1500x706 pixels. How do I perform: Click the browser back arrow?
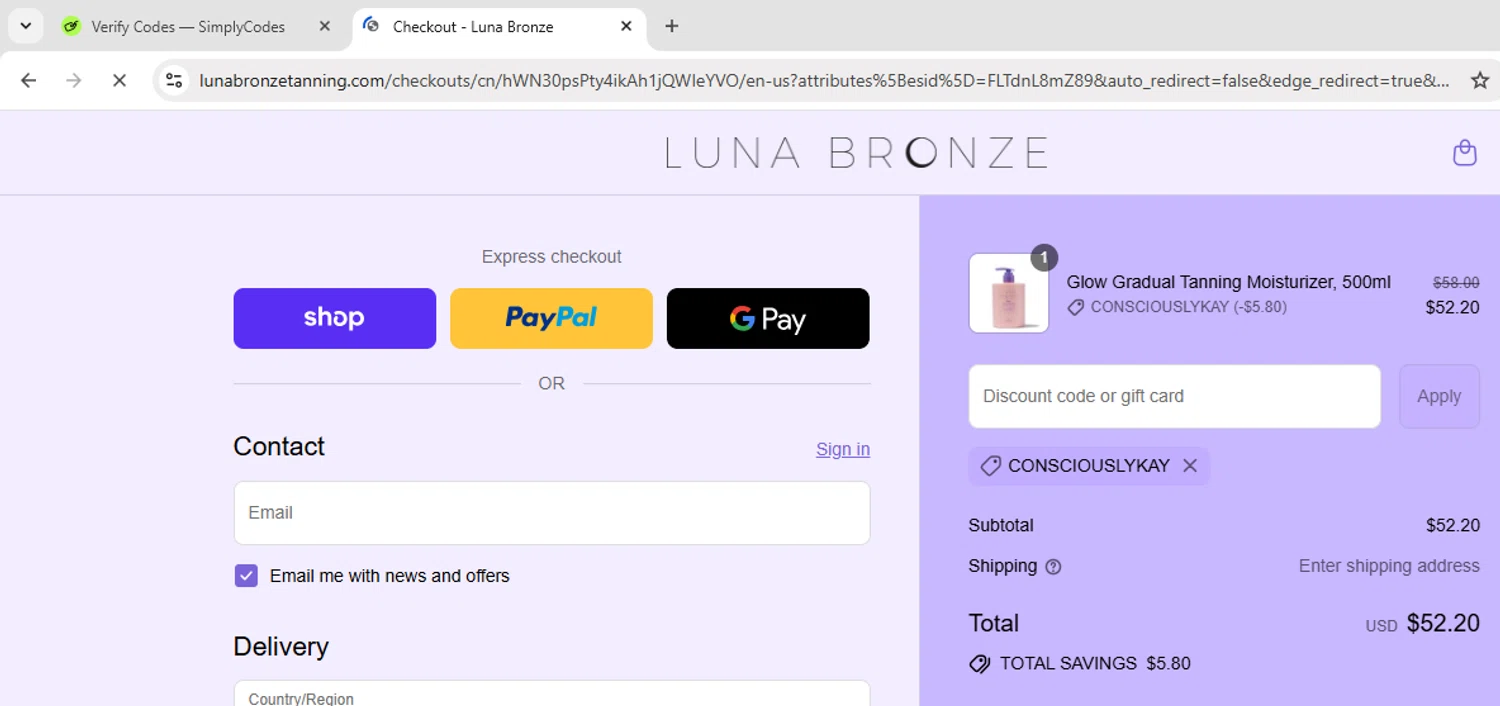28,80
